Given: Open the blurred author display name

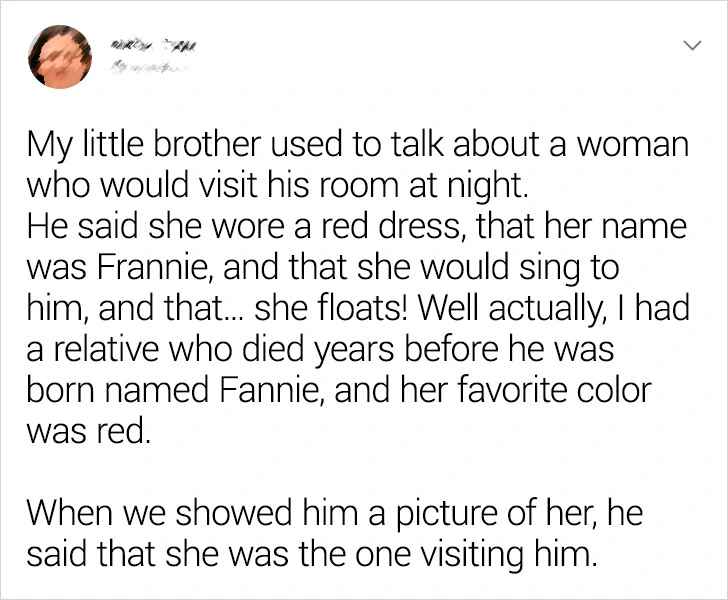Looking at the screenshot, I should (x=150, y=43).
